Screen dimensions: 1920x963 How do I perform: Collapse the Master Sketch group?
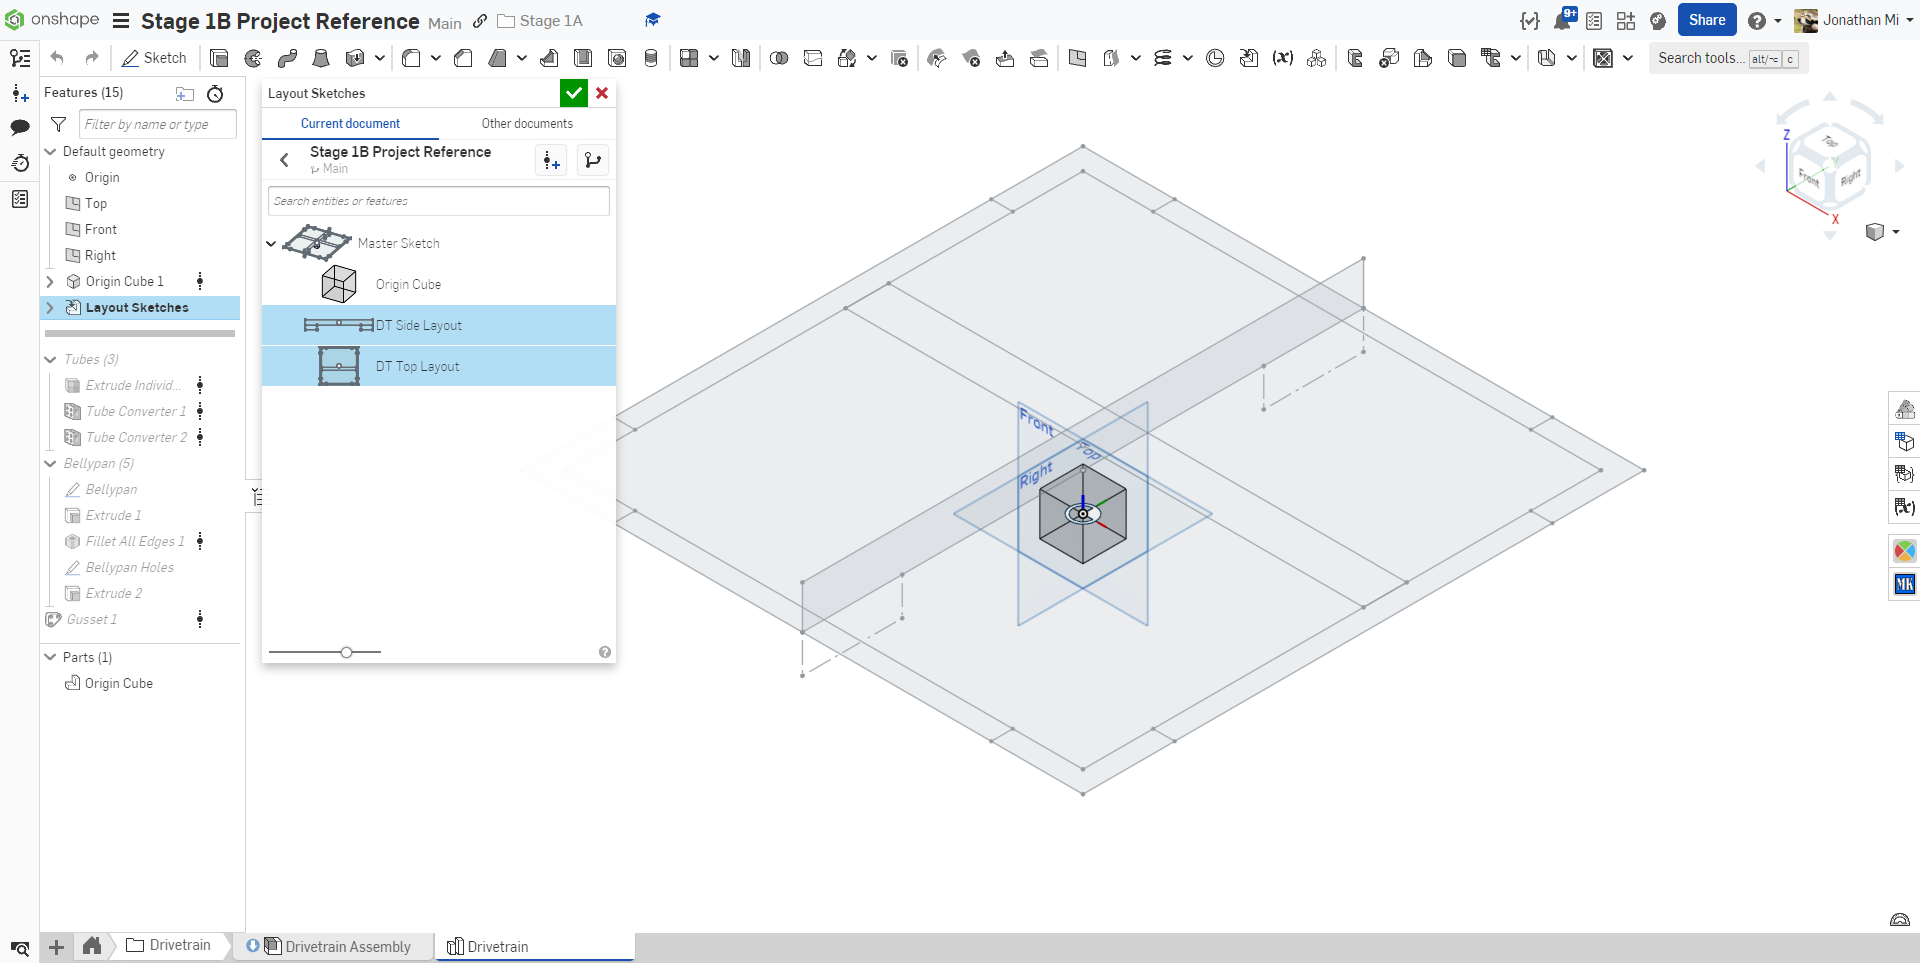click(271, 243)
